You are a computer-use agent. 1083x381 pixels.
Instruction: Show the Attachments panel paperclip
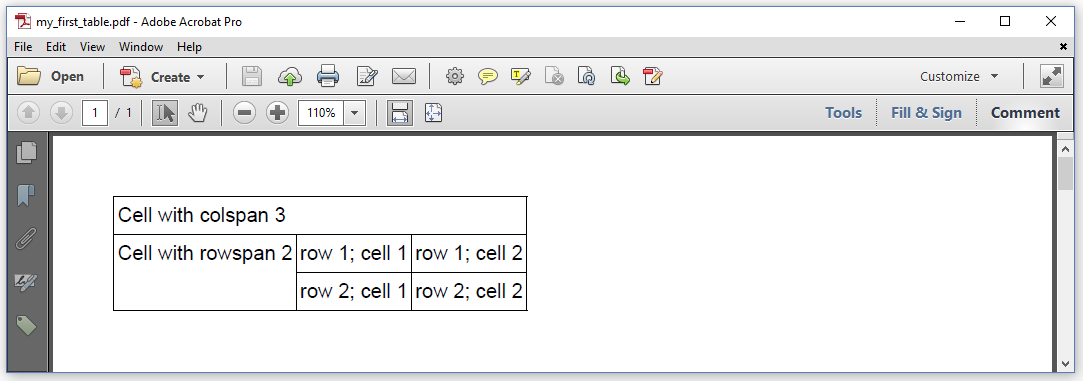[x=26, y=239]
